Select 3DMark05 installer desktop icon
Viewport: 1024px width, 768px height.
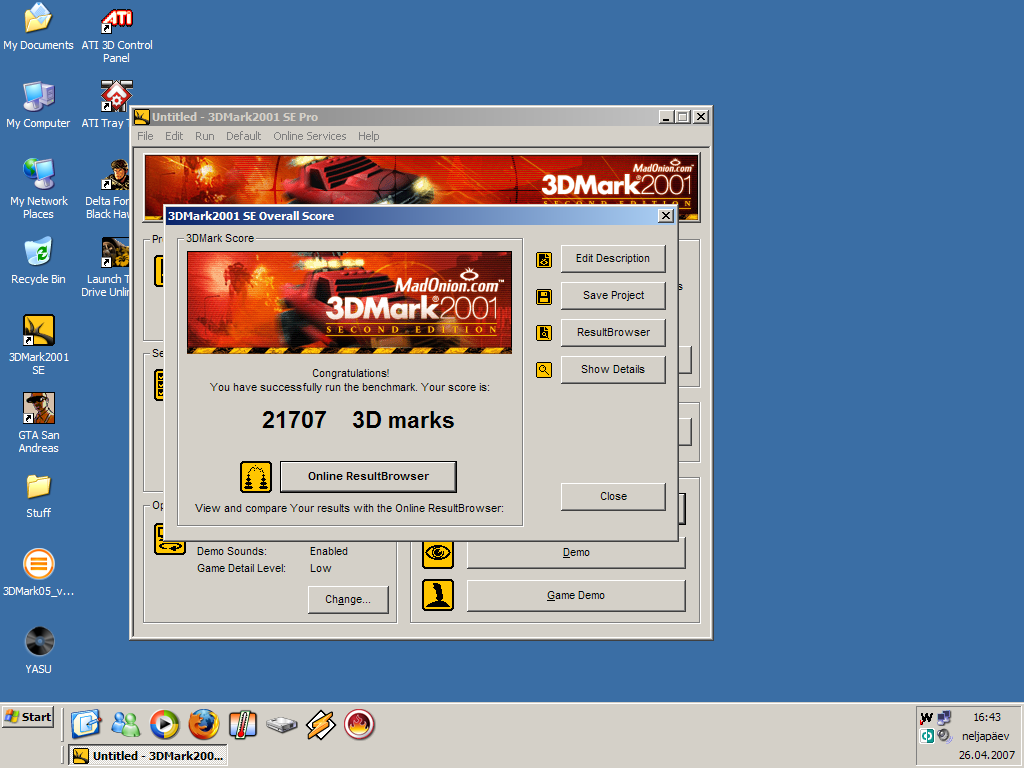39,573
